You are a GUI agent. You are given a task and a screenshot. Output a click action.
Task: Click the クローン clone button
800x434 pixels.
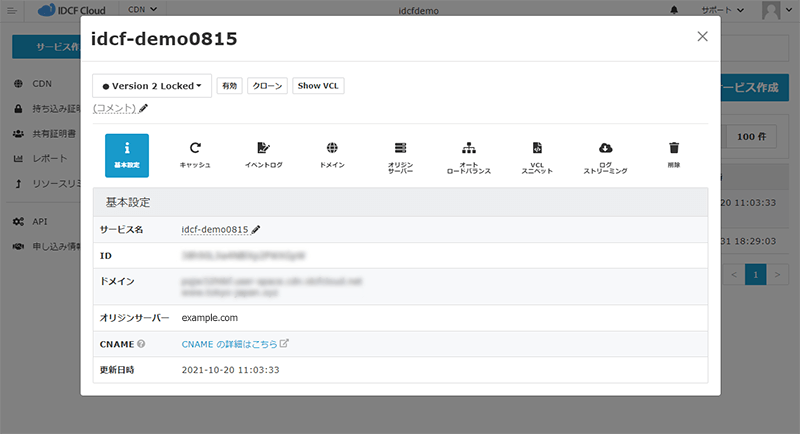coord(267,86)
